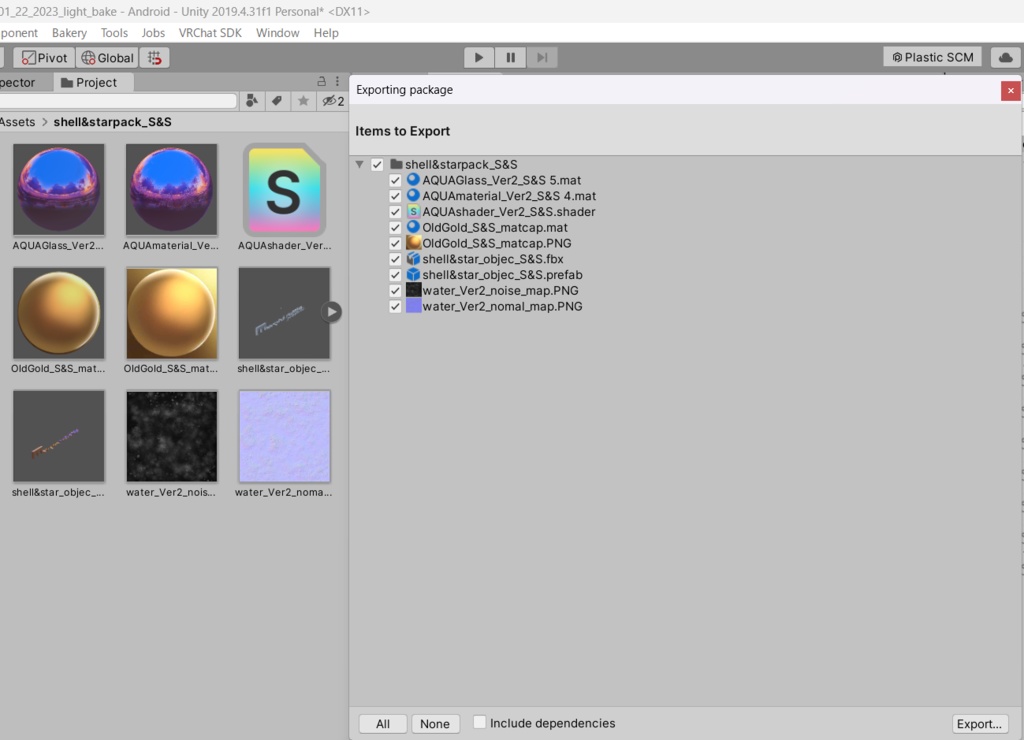Open the Window menu

tap(278, 33)
